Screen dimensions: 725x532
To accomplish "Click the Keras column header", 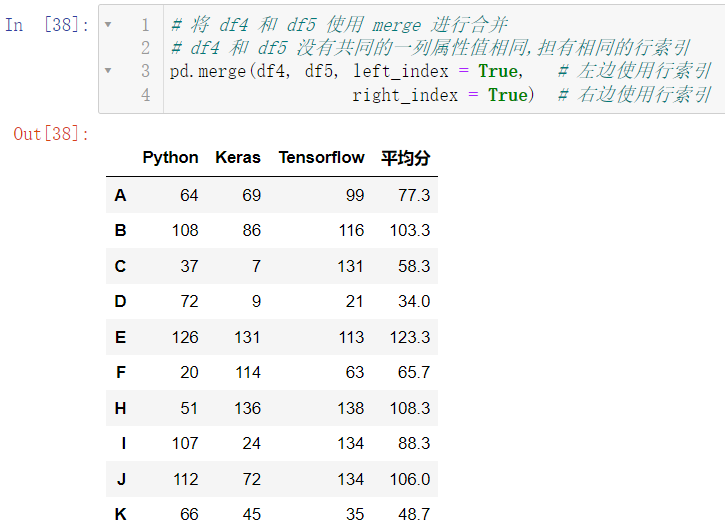I will point(238,158).
